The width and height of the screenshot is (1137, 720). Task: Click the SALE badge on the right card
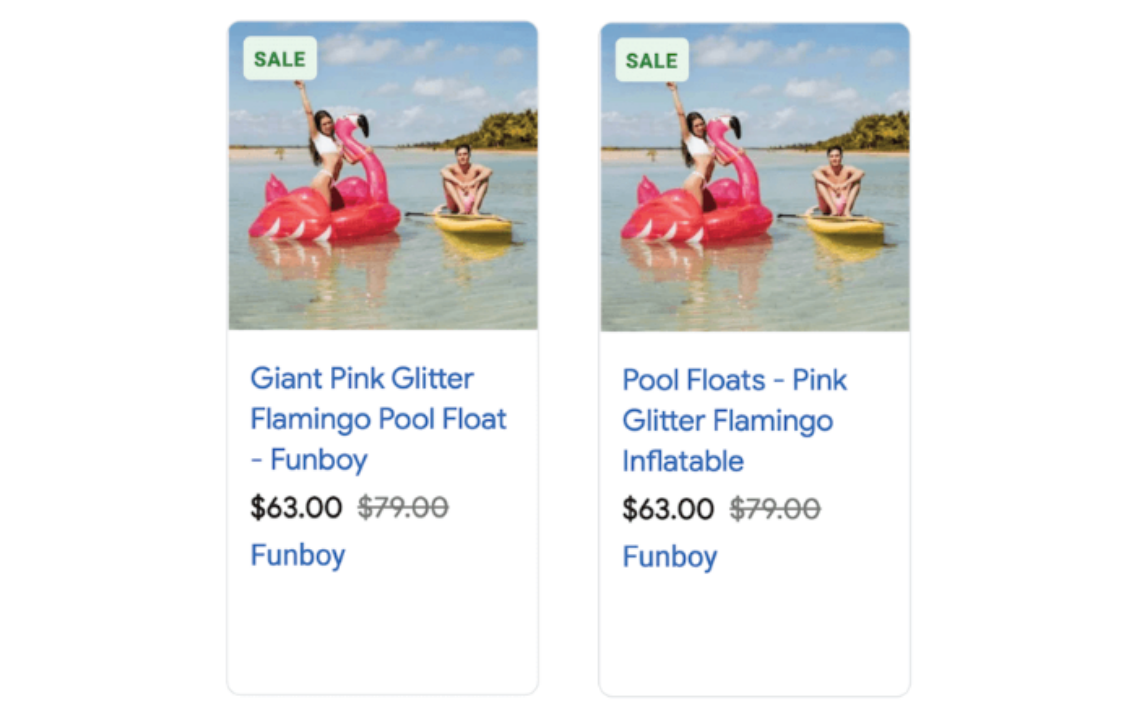652,60
